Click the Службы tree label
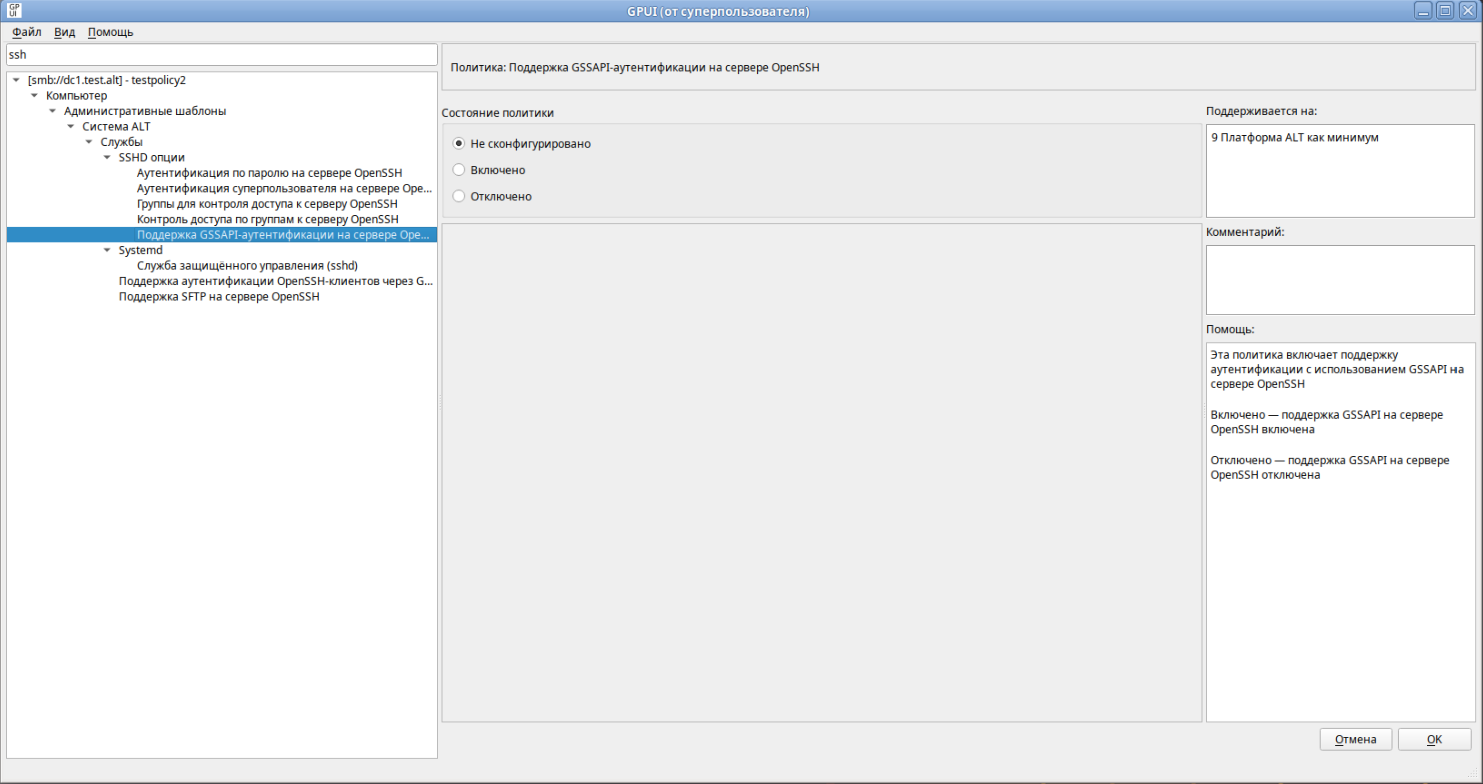The height and width of the screenshot is (784, 1483). tap(121, 142)
